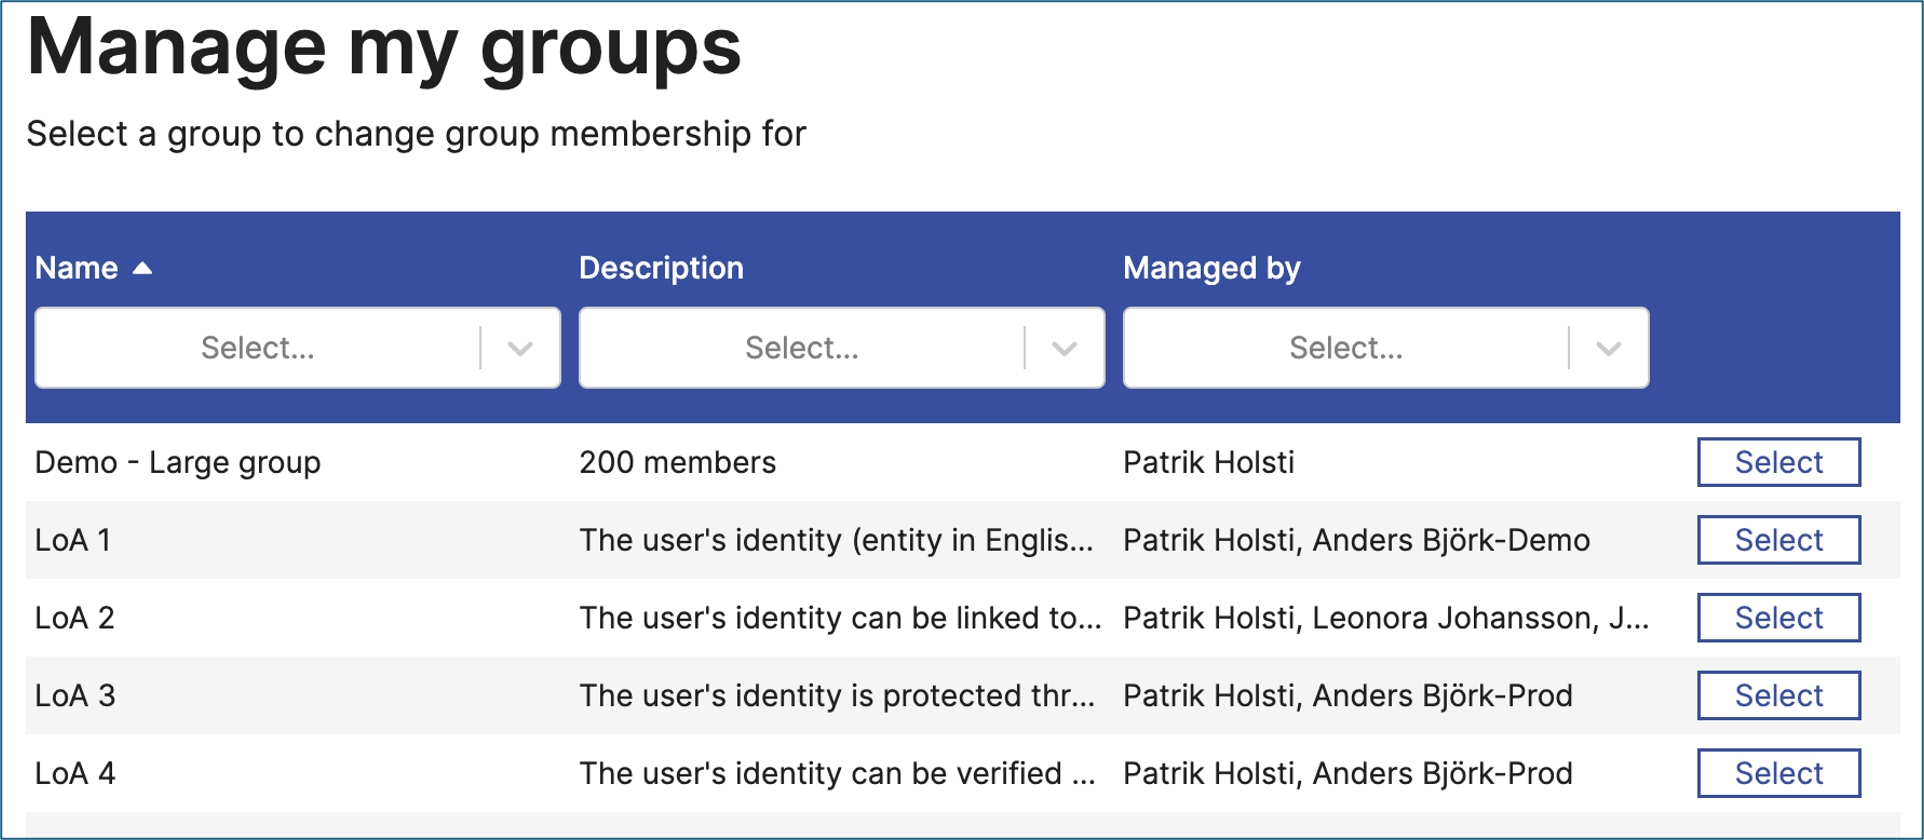Open the Managed by filter chevron

[x=1608, y=348]
